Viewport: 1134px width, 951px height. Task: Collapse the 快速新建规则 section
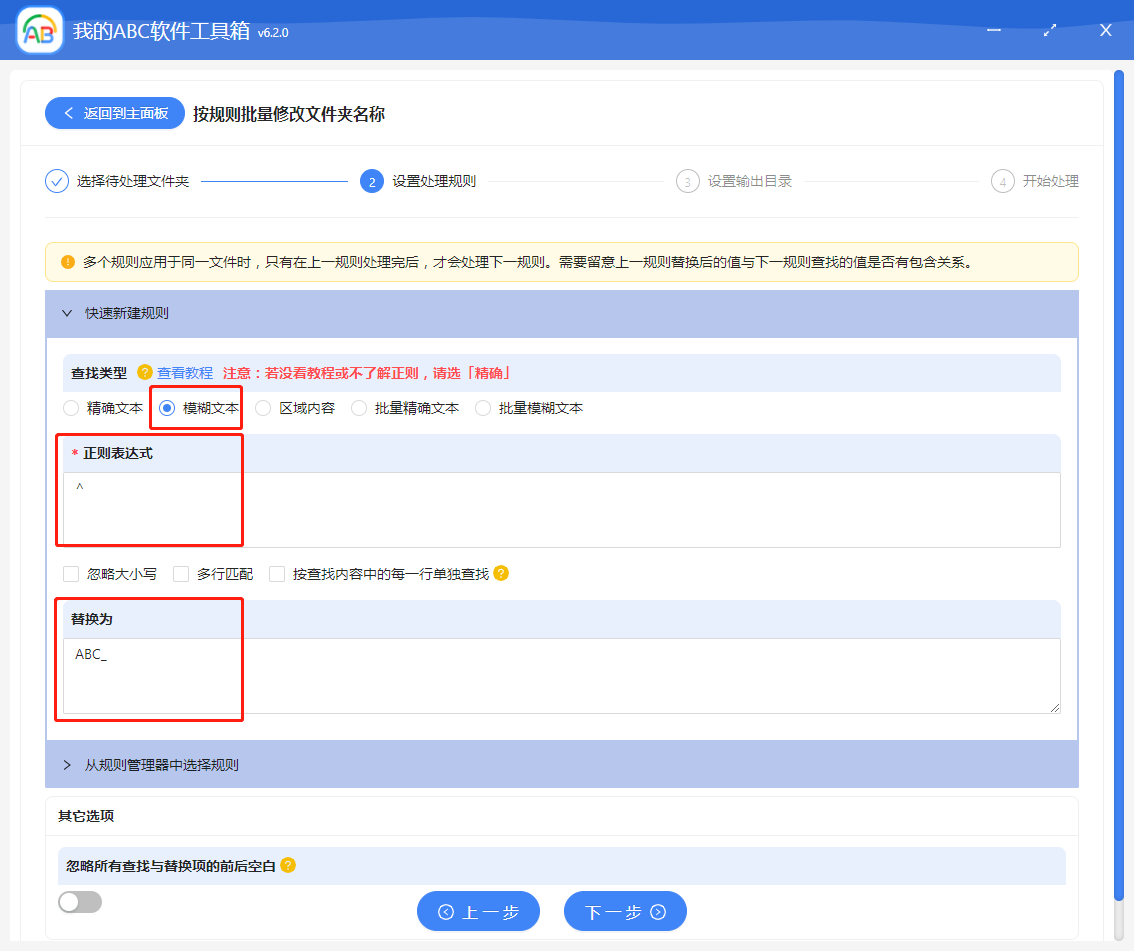pyautogui.click(x=66, y=313)
